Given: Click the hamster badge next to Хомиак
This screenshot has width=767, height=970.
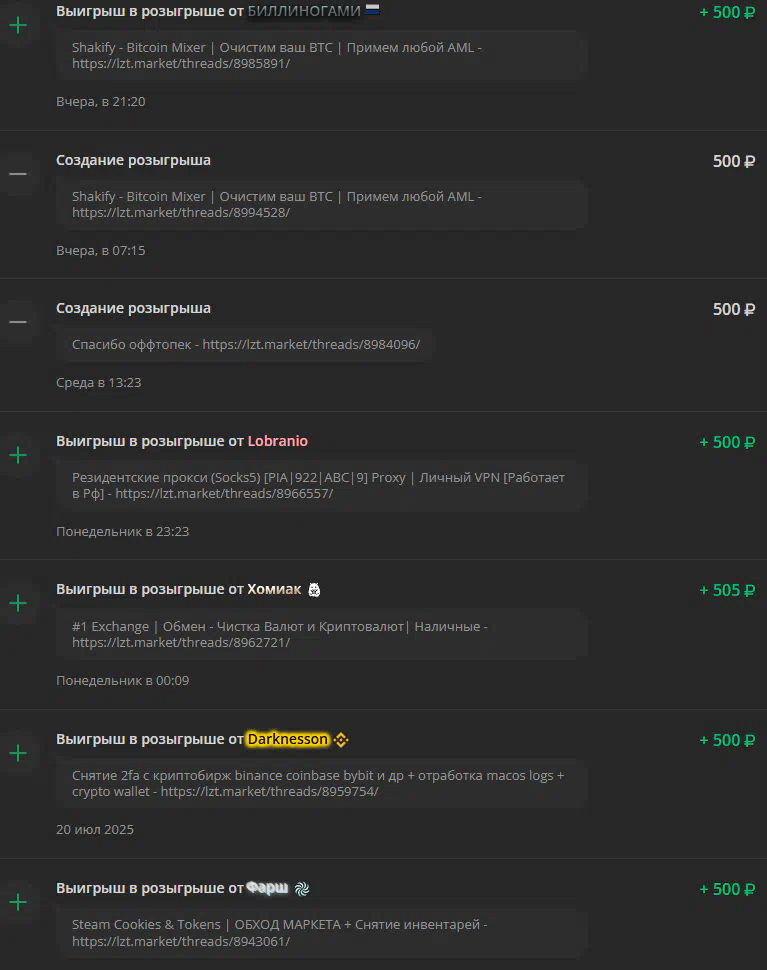Looking at the screenshot, I should [314, 590].
